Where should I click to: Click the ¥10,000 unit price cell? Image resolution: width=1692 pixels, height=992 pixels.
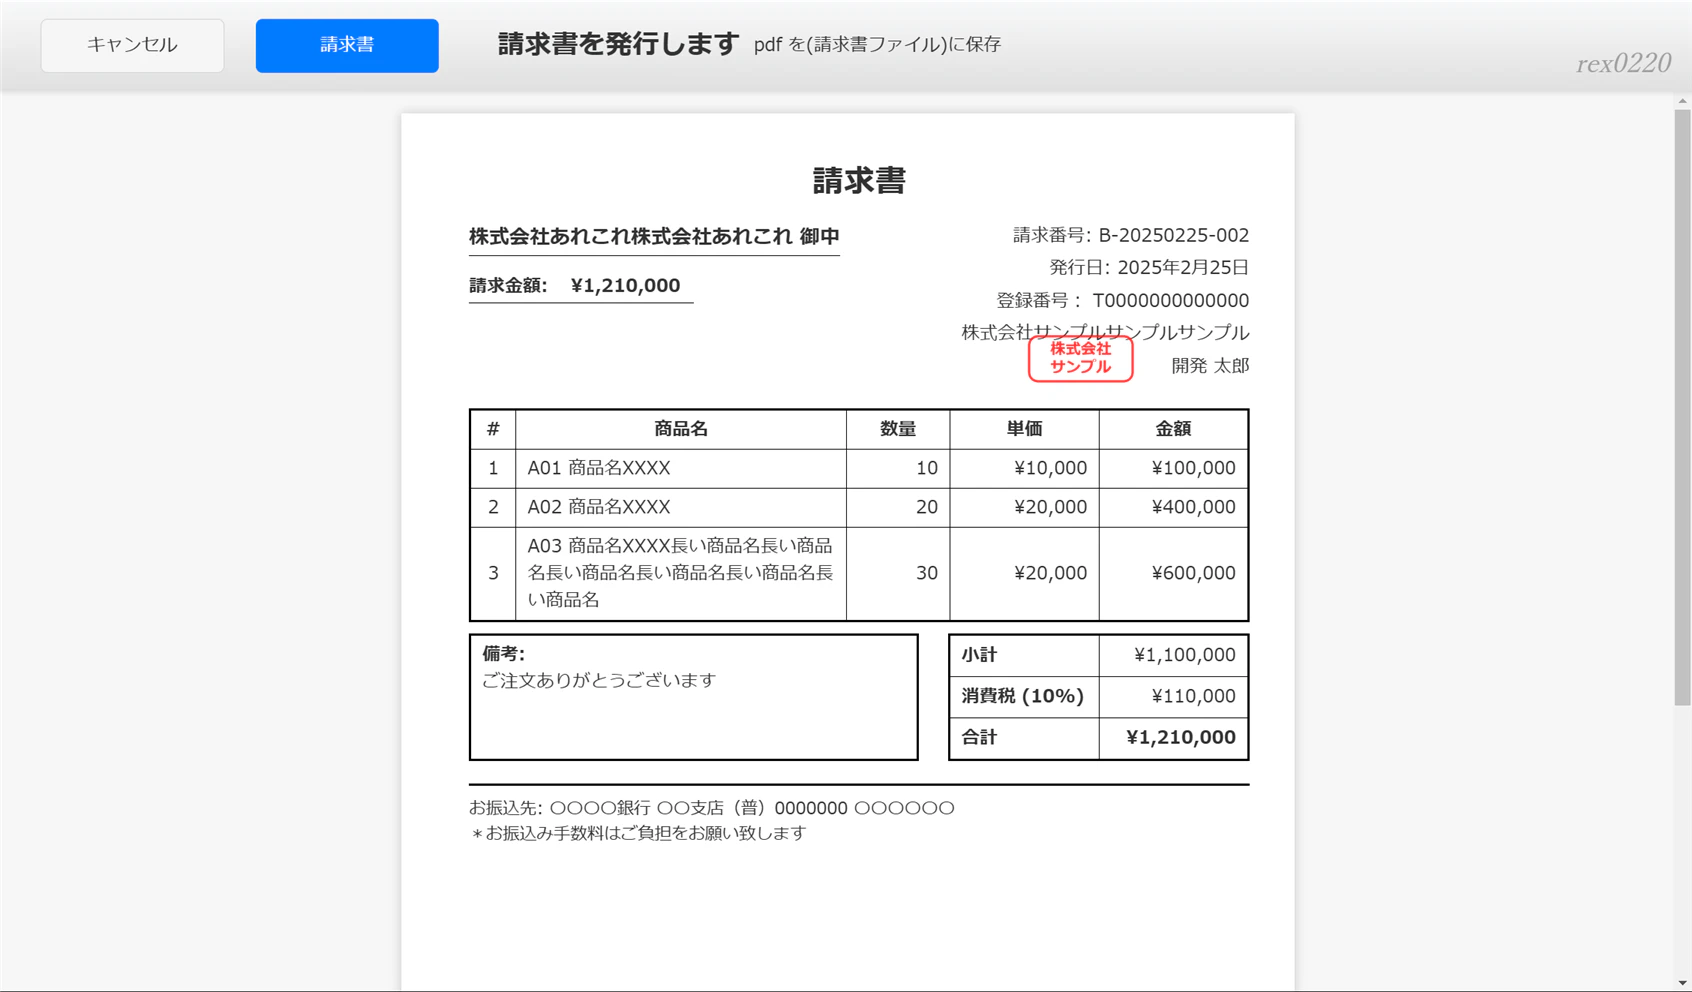click(x=1024, y=468)
